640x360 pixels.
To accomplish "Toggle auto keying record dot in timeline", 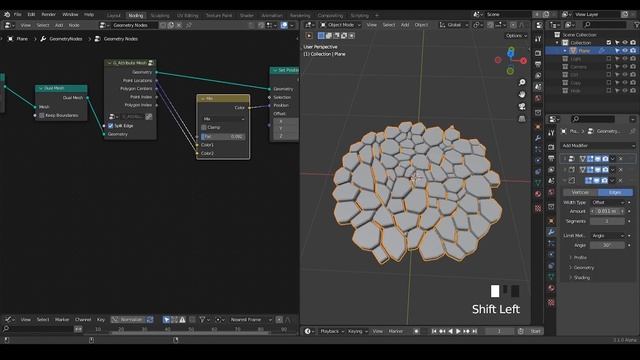I will pyautogui.click(x=416, y=331).
